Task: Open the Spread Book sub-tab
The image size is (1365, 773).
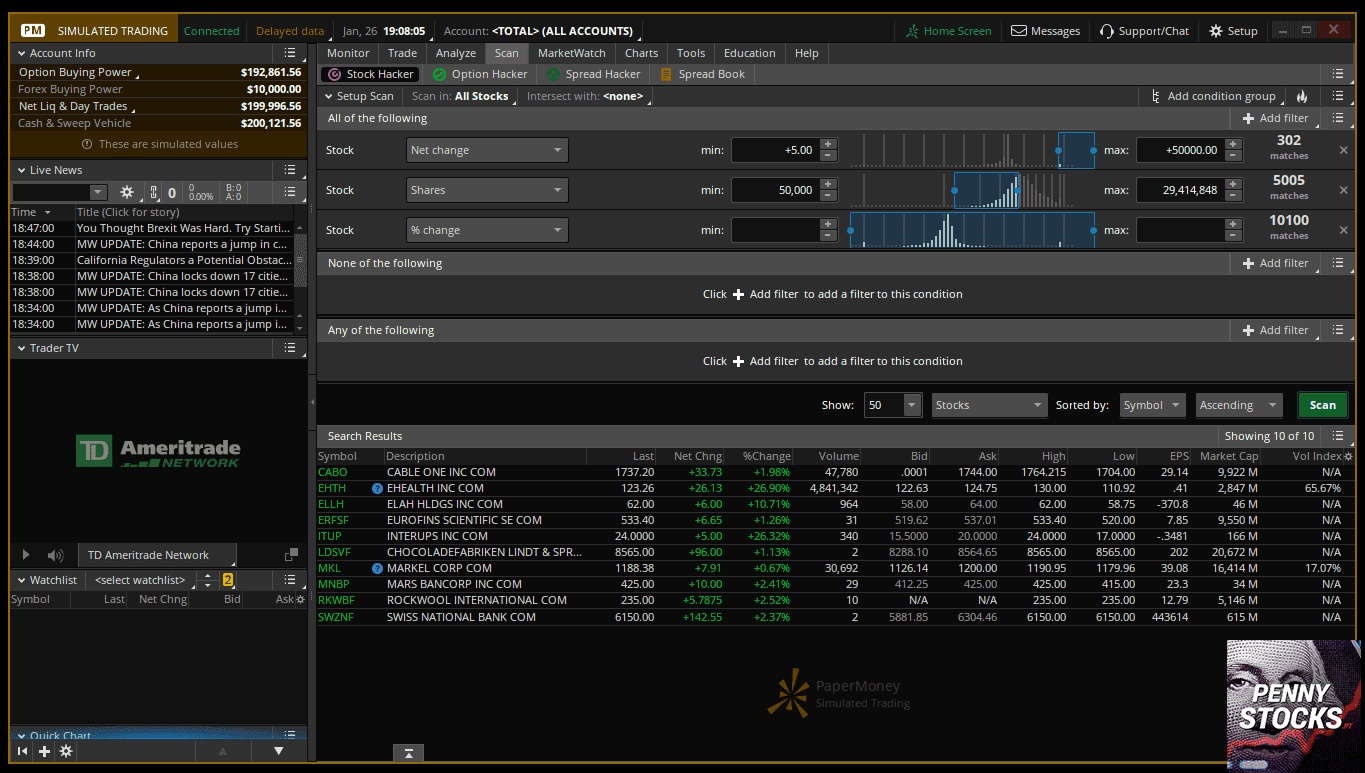Action: (703, 74)
